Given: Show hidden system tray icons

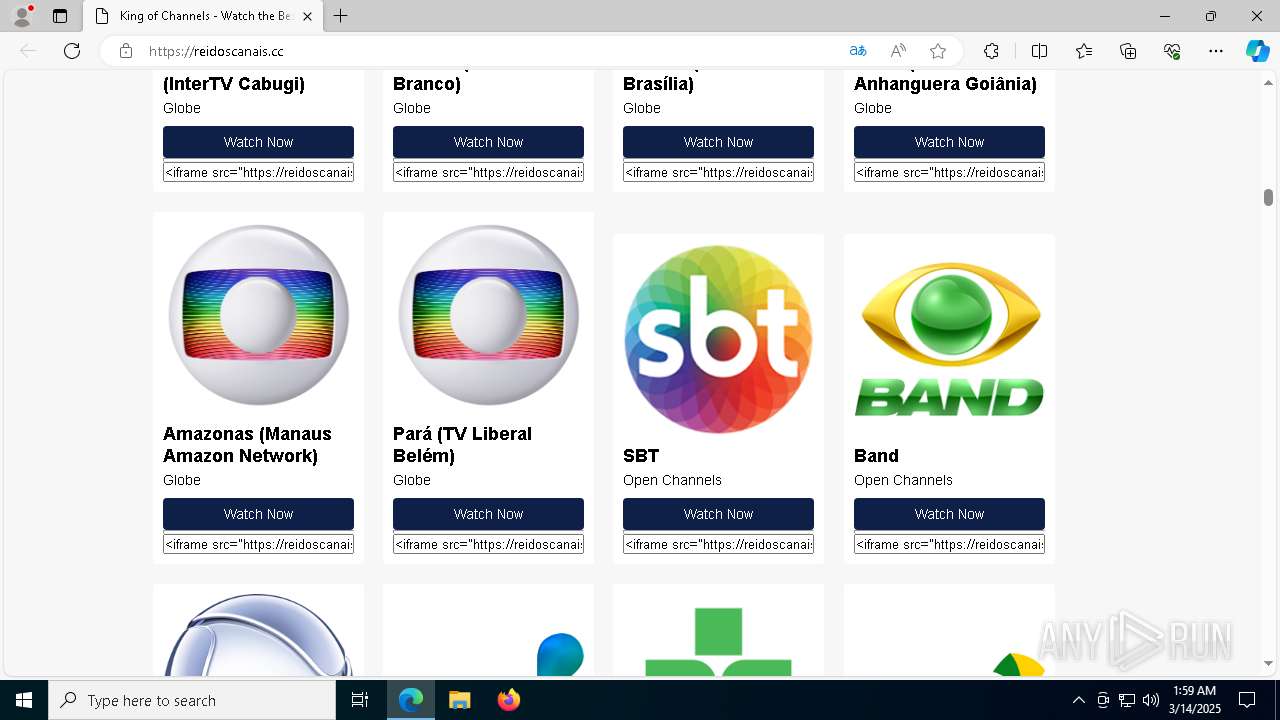Looking at the screenshot, I should point(1078,700).
